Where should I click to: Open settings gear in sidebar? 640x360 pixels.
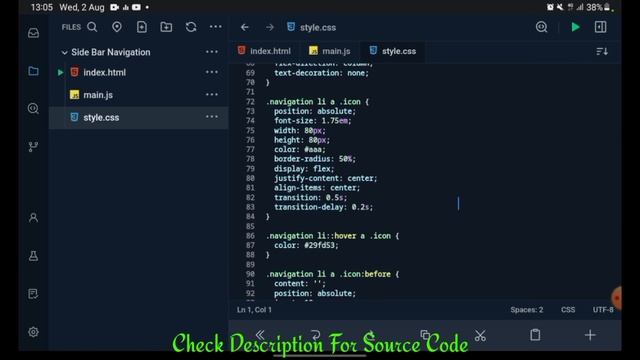(x=33, y=332)
